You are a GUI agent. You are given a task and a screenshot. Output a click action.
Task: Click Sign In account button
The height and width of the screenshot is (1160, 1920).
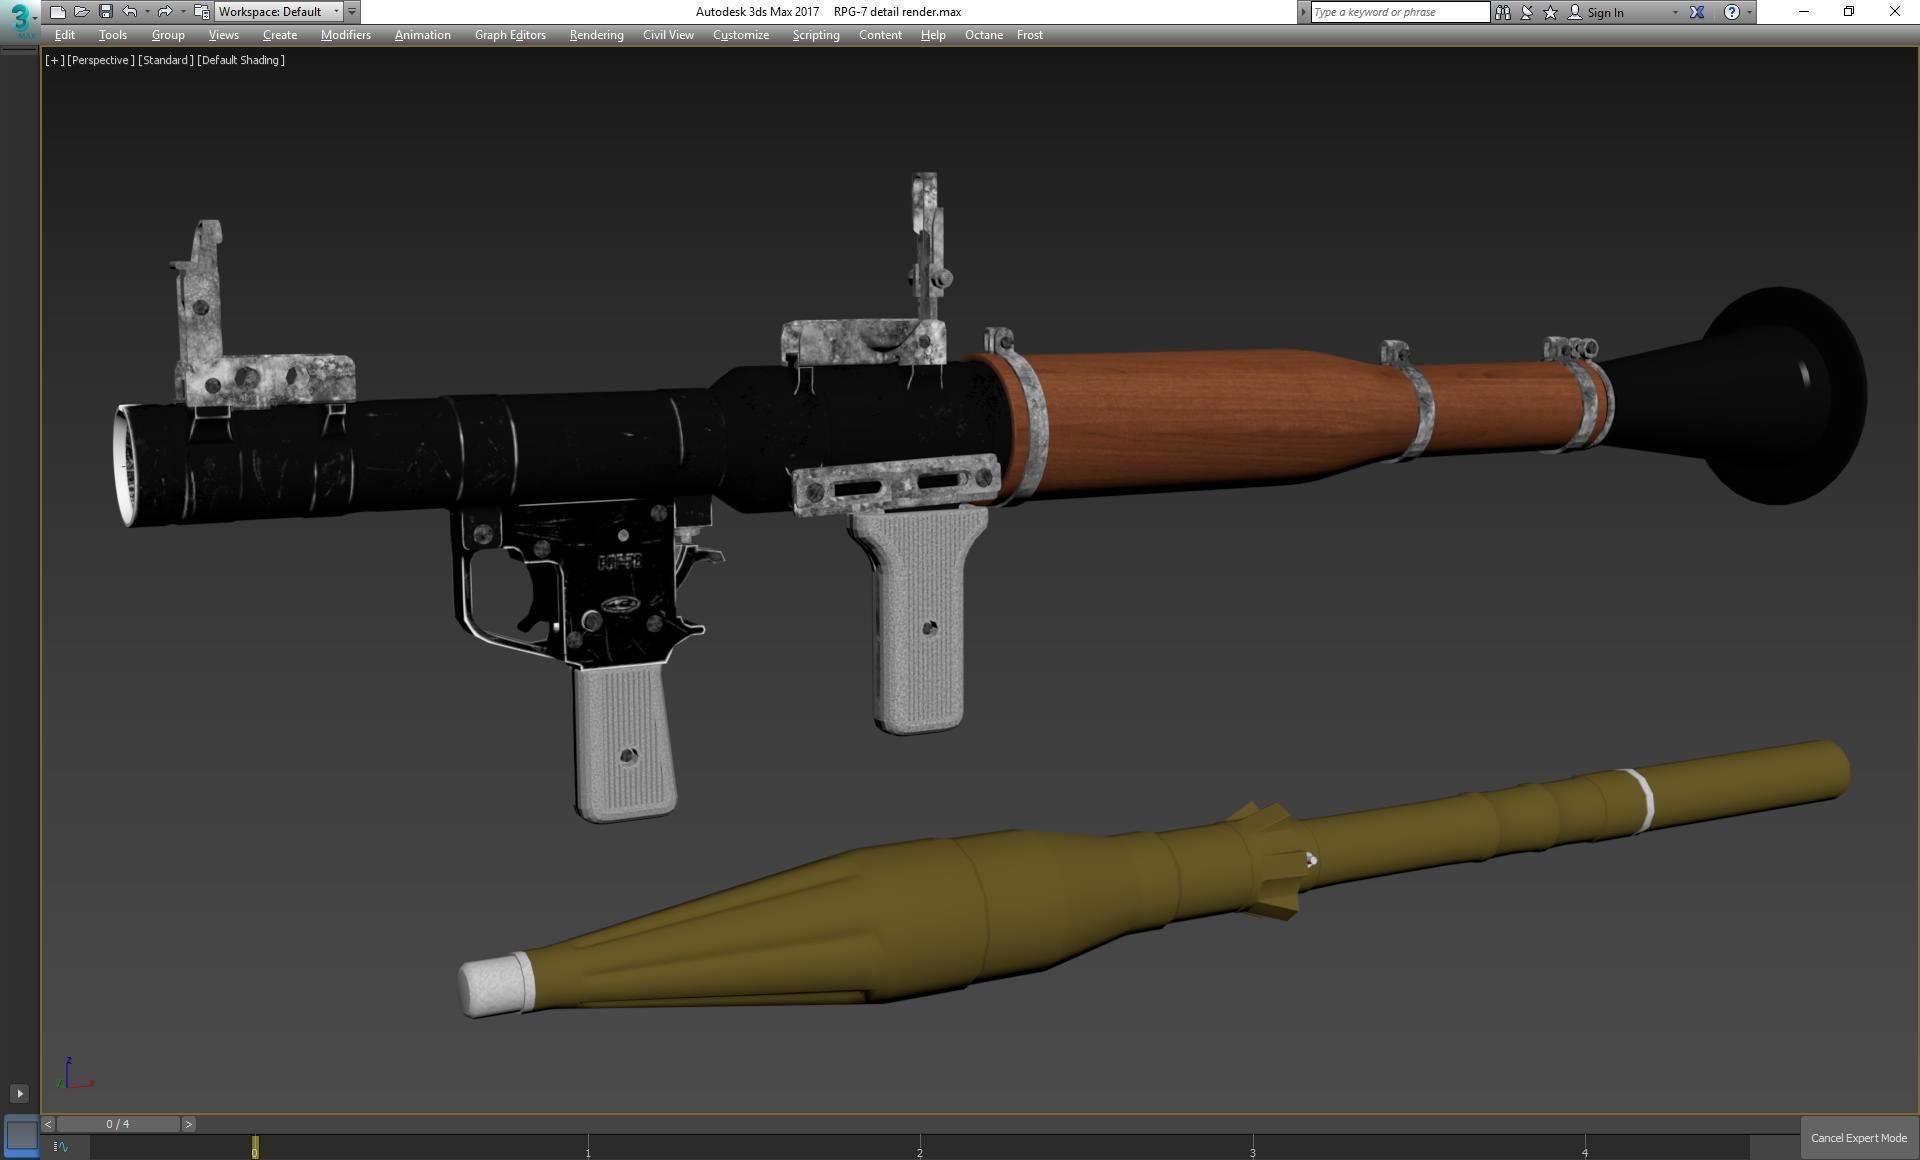1596,12
